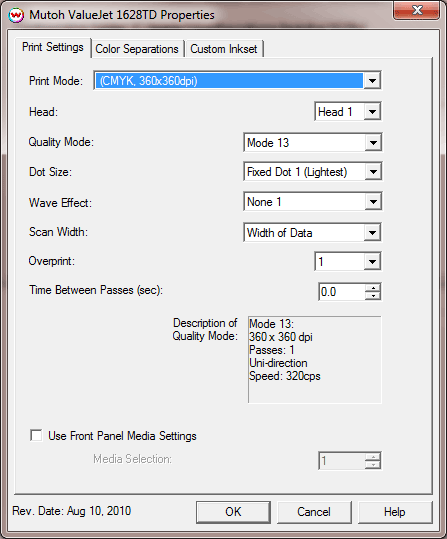447x539 pixels.
Task: Click the 'Print Mode:' label
Action: pyautogui.click(x=56, y=81)
